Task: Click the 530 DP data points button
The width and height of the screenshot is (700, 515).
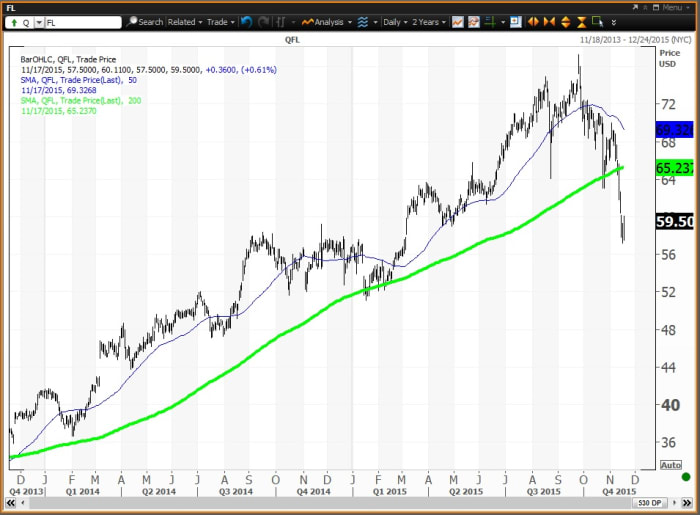Action: point(650,503)
